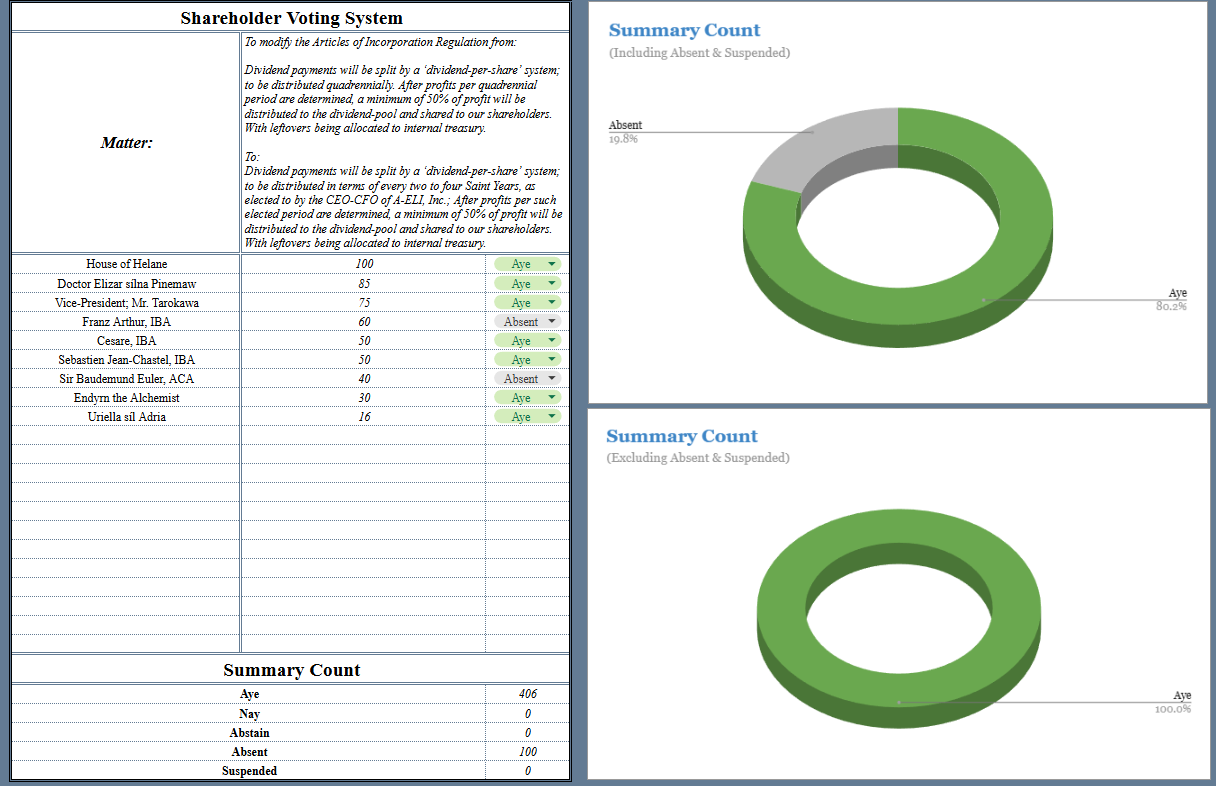Viewport: 1216px width, 786px height.
Task: Click the Matter description text cell
Action: click(x=404, y=142)
